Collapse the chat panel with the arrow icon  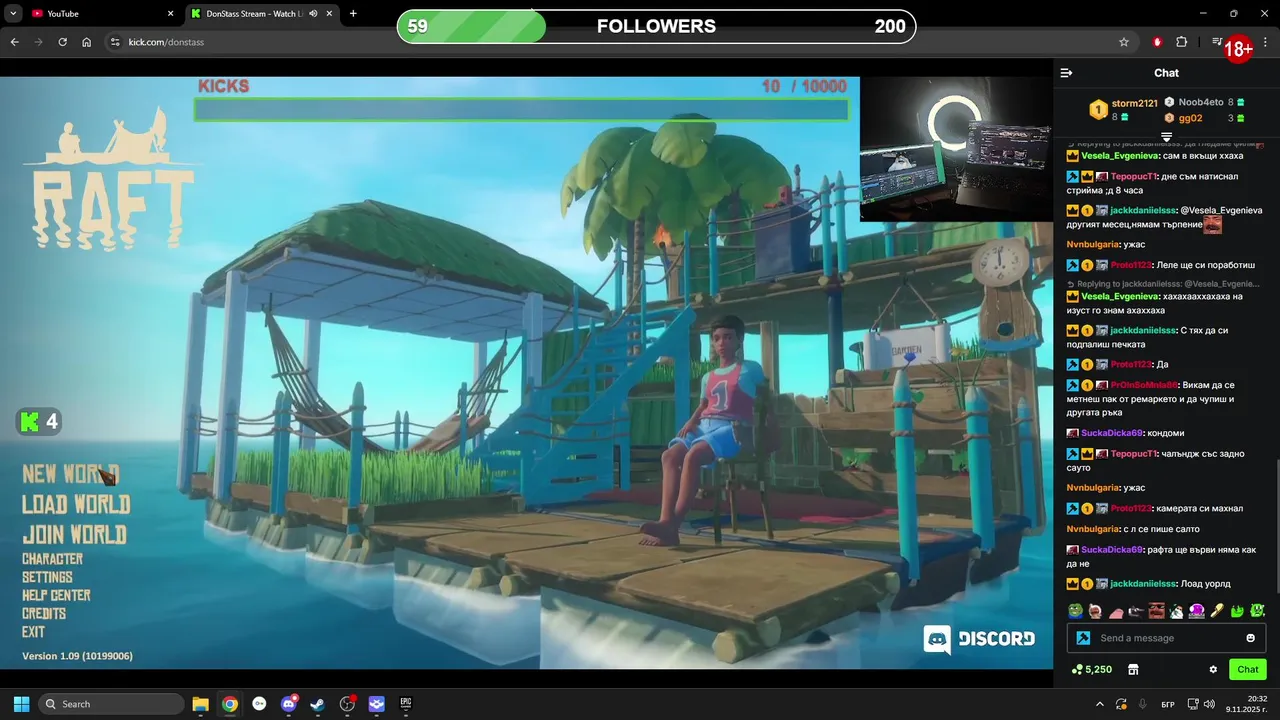pos(1066,73)
